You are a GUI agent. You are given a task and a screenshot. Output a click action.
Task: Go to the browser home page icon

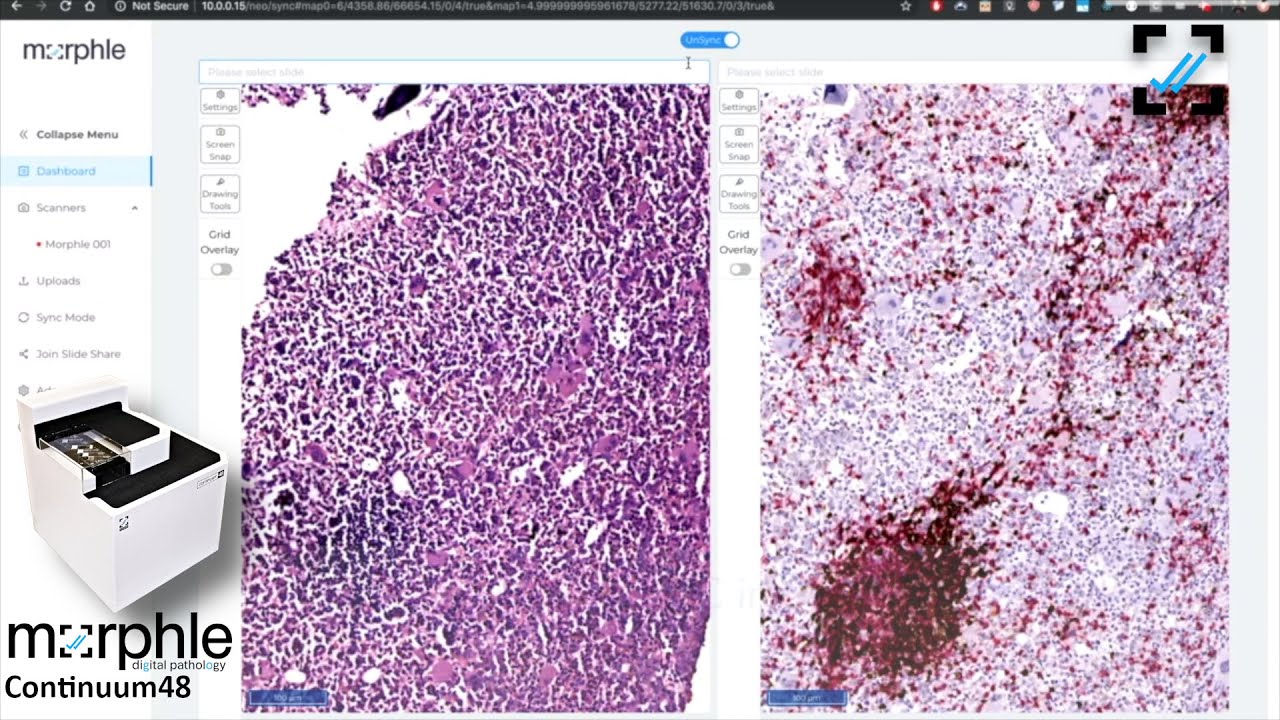(x=89, y=6)
